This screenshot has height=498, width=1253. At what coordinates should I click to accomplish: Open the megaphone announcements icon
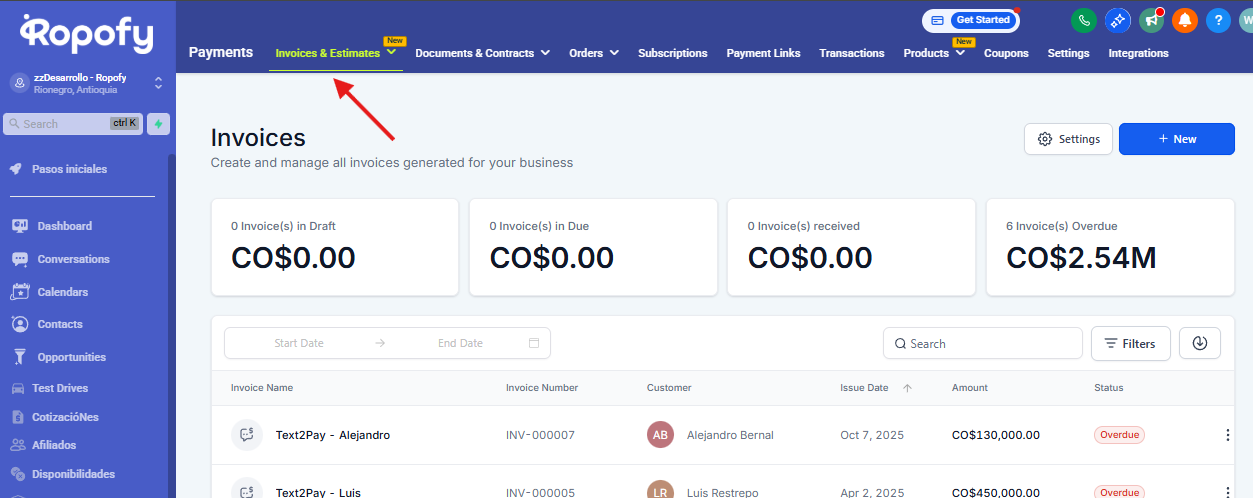[x=1151, y=20]
